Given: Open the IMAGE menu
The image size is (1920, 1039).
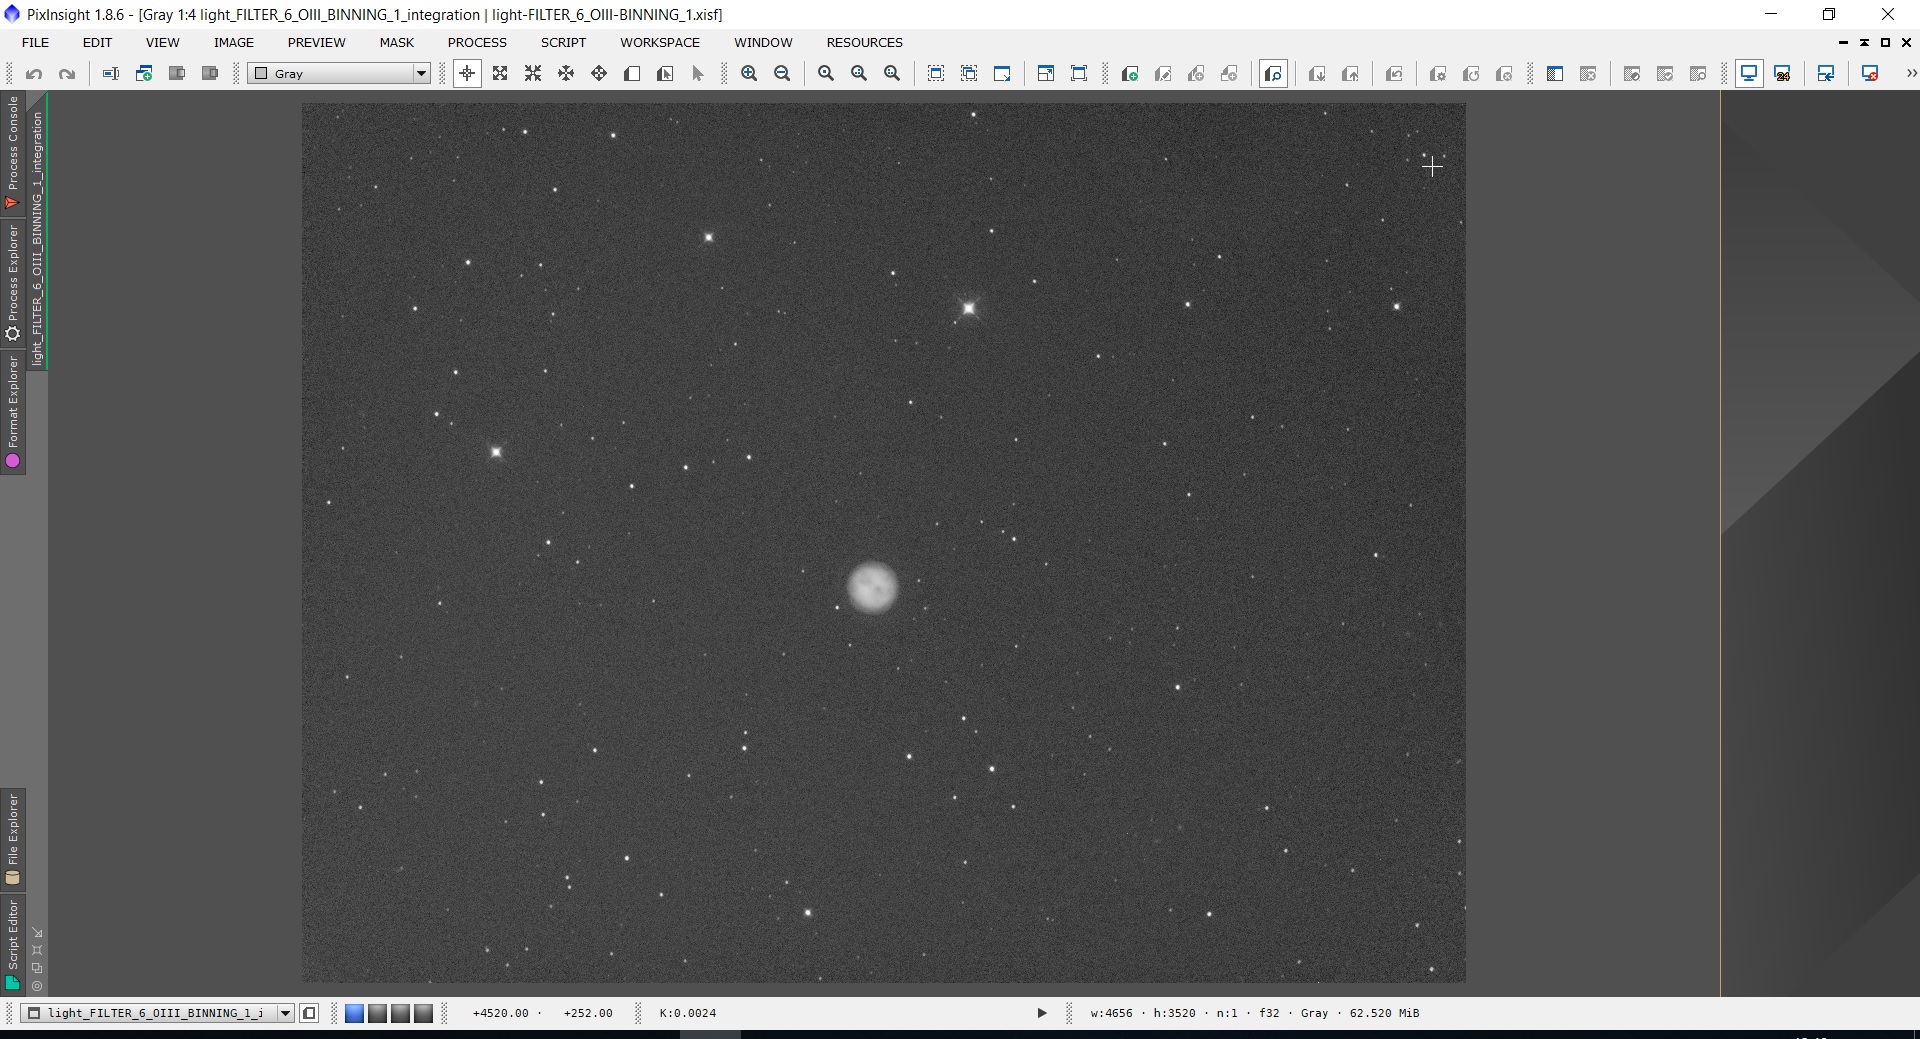Looking at the screenshot, I should (234, 42).
